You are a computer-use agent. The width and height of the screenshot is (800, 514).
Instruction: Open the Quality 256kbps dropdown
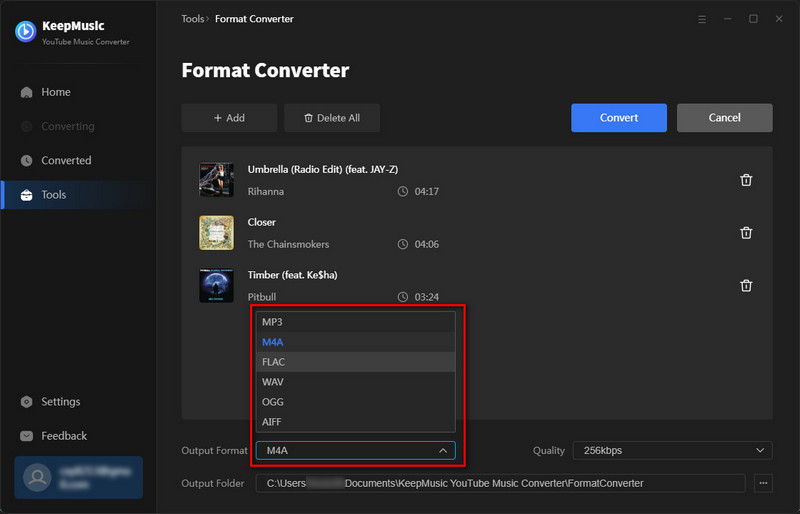(672, 451)
